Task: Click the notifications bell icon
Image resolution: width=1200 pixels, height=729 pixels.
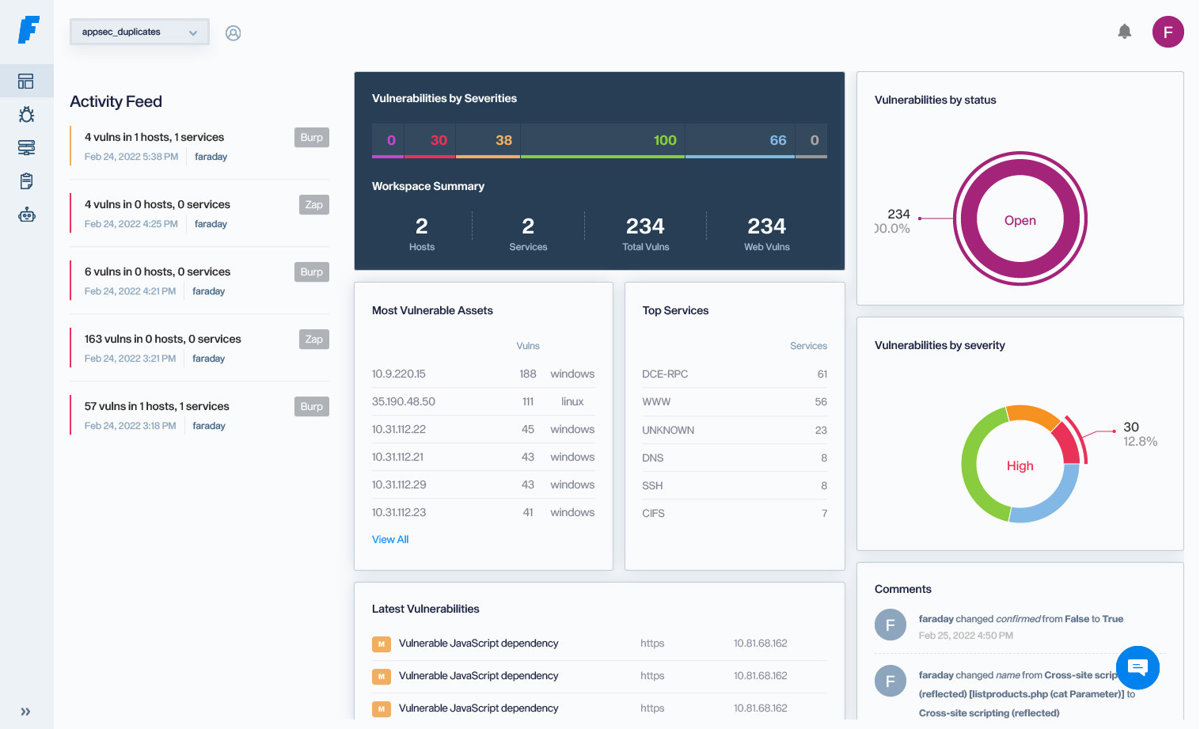Action: click(1124, 32)
